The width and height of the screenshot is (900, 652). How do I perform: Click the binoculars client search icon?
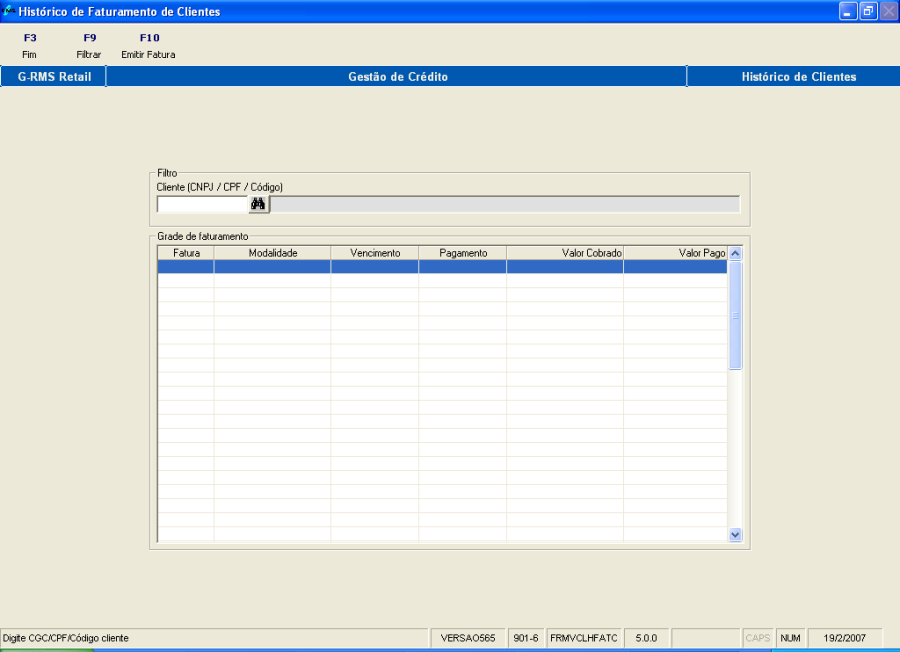[x=259, y=203]
